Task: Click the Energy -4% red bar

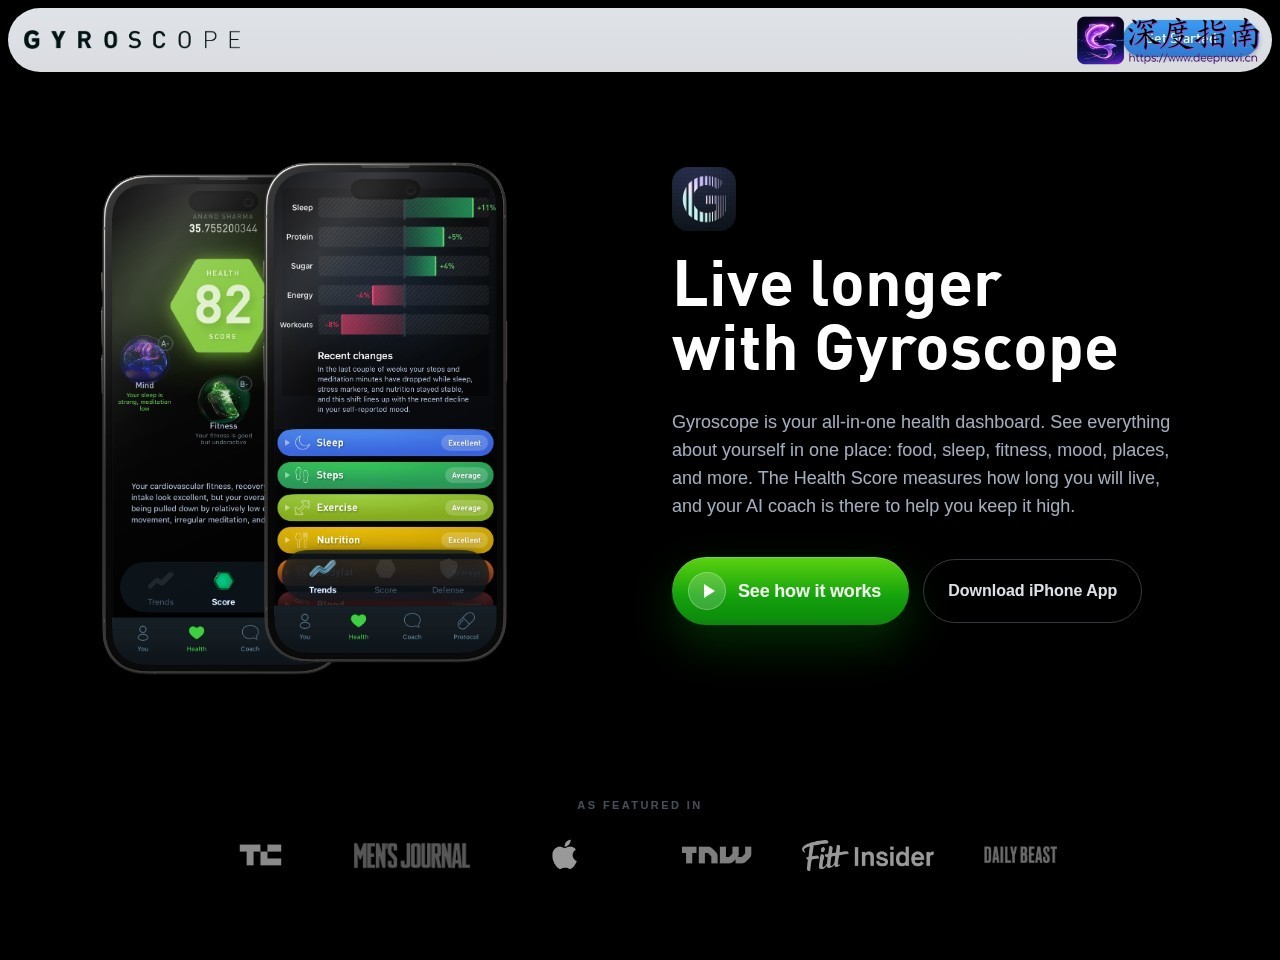Action: coord(388,295)
